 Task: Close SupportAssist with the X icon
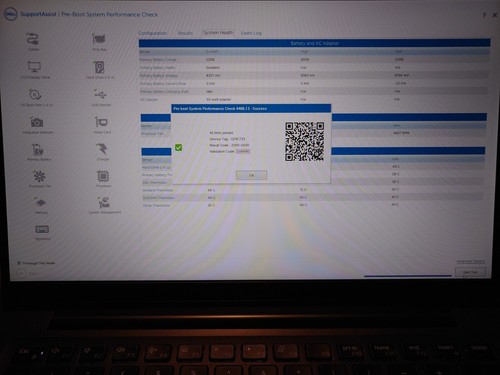(495, 15)
